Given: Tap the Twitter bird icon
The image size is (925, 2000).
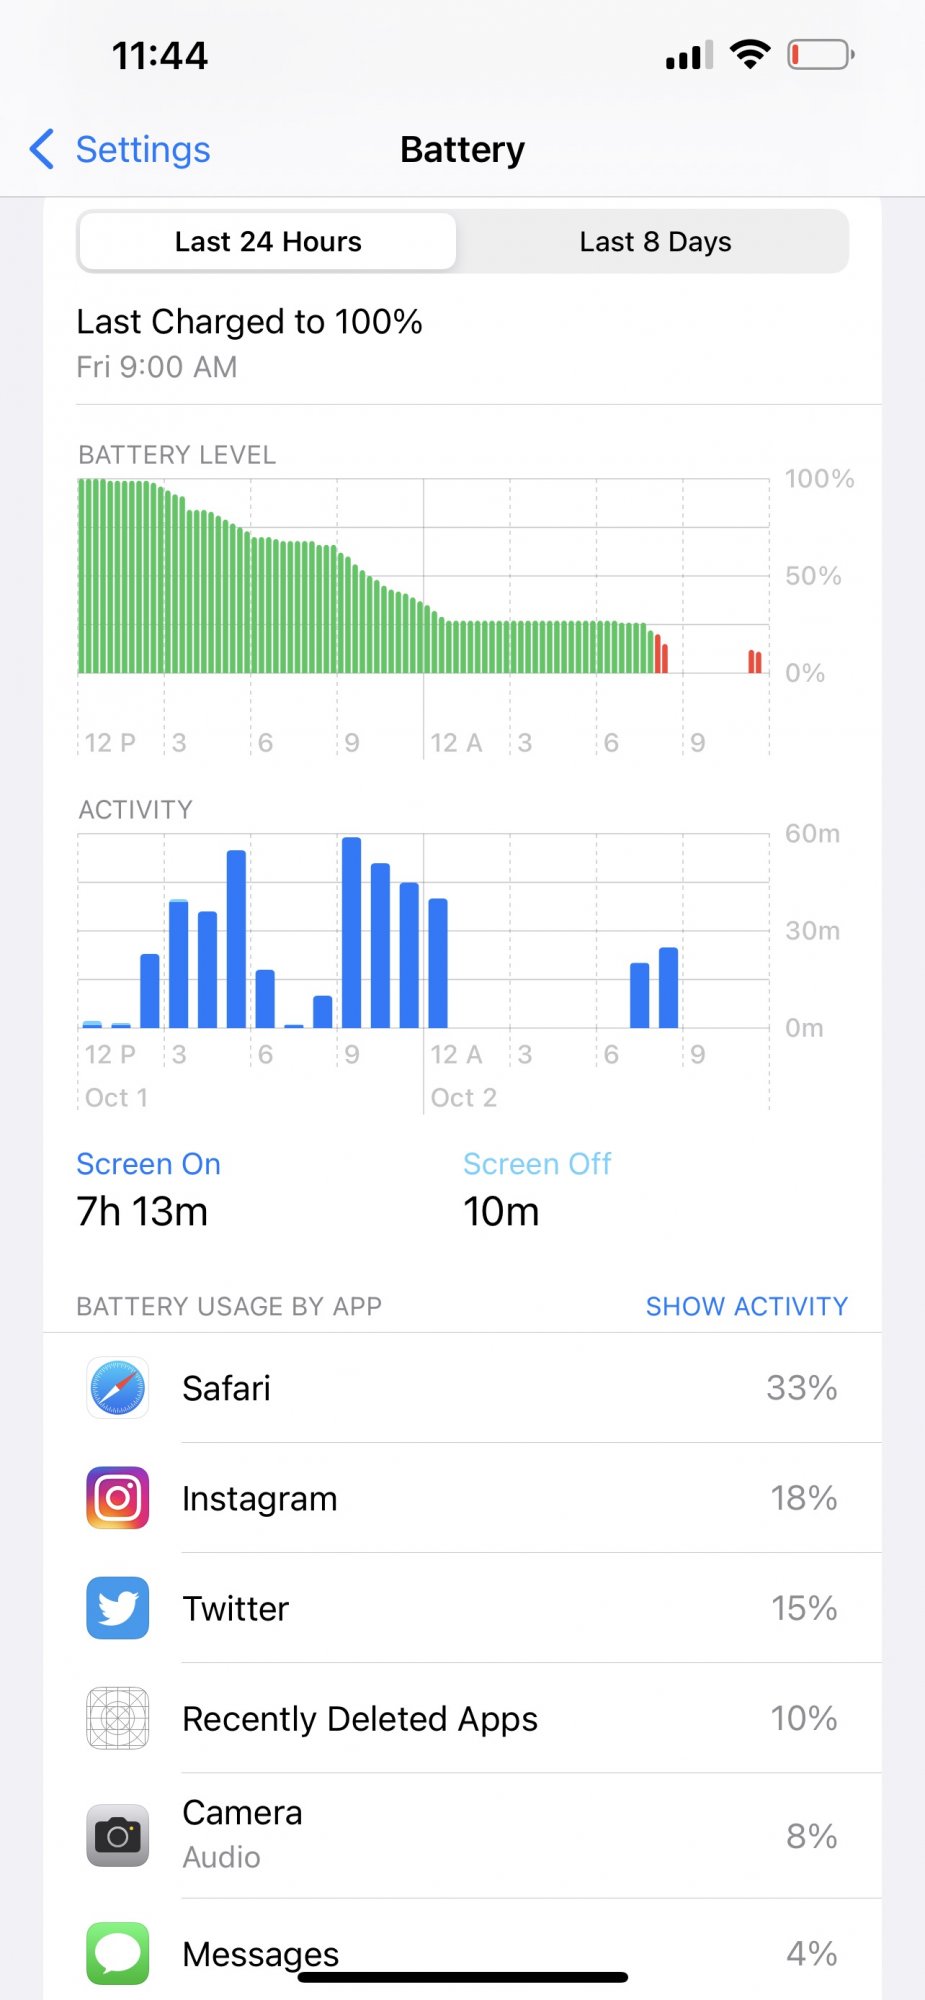Looking at the screenshot, I should click(x=118, y=1608).
